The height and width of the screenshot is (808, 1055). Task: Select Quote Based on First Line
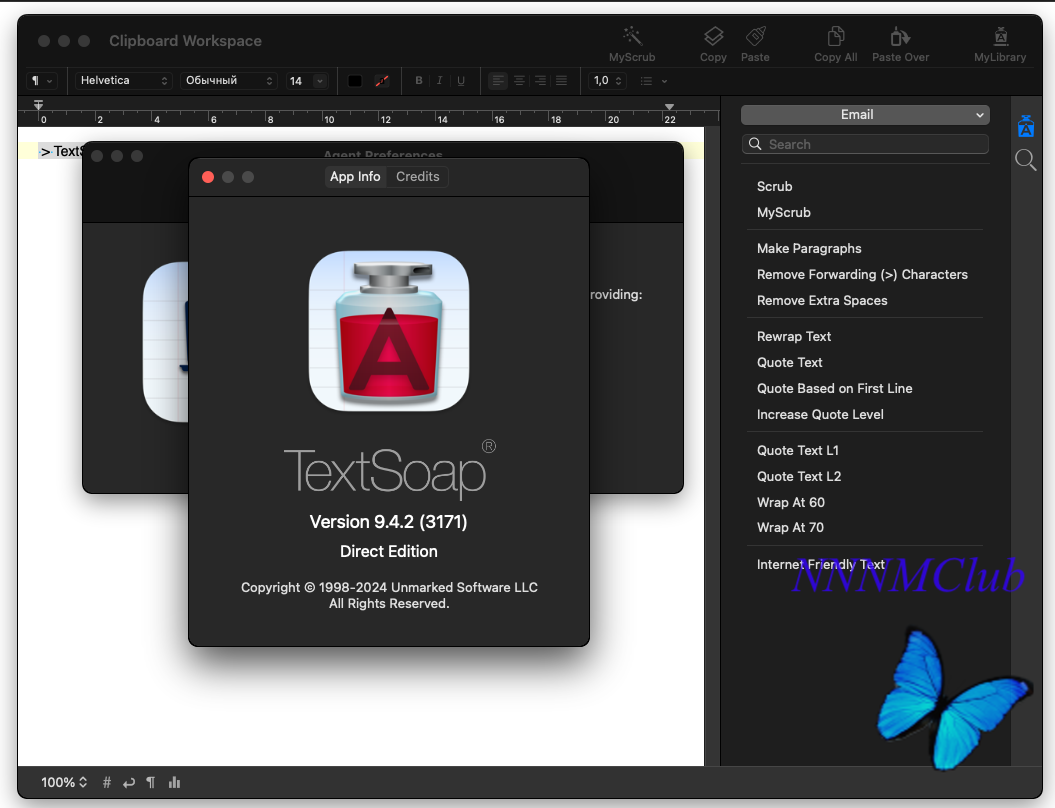(x=834, y=388)
